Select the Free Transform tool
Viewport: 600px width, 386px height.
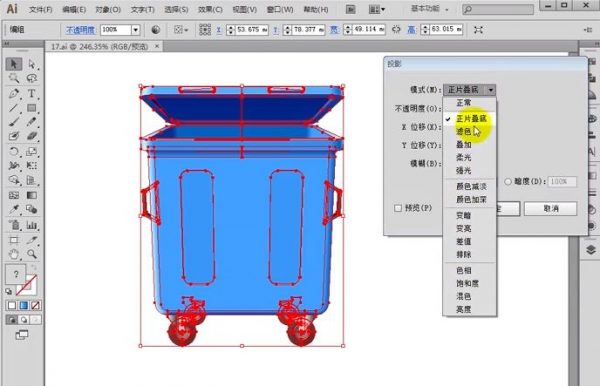click(32, 166)
